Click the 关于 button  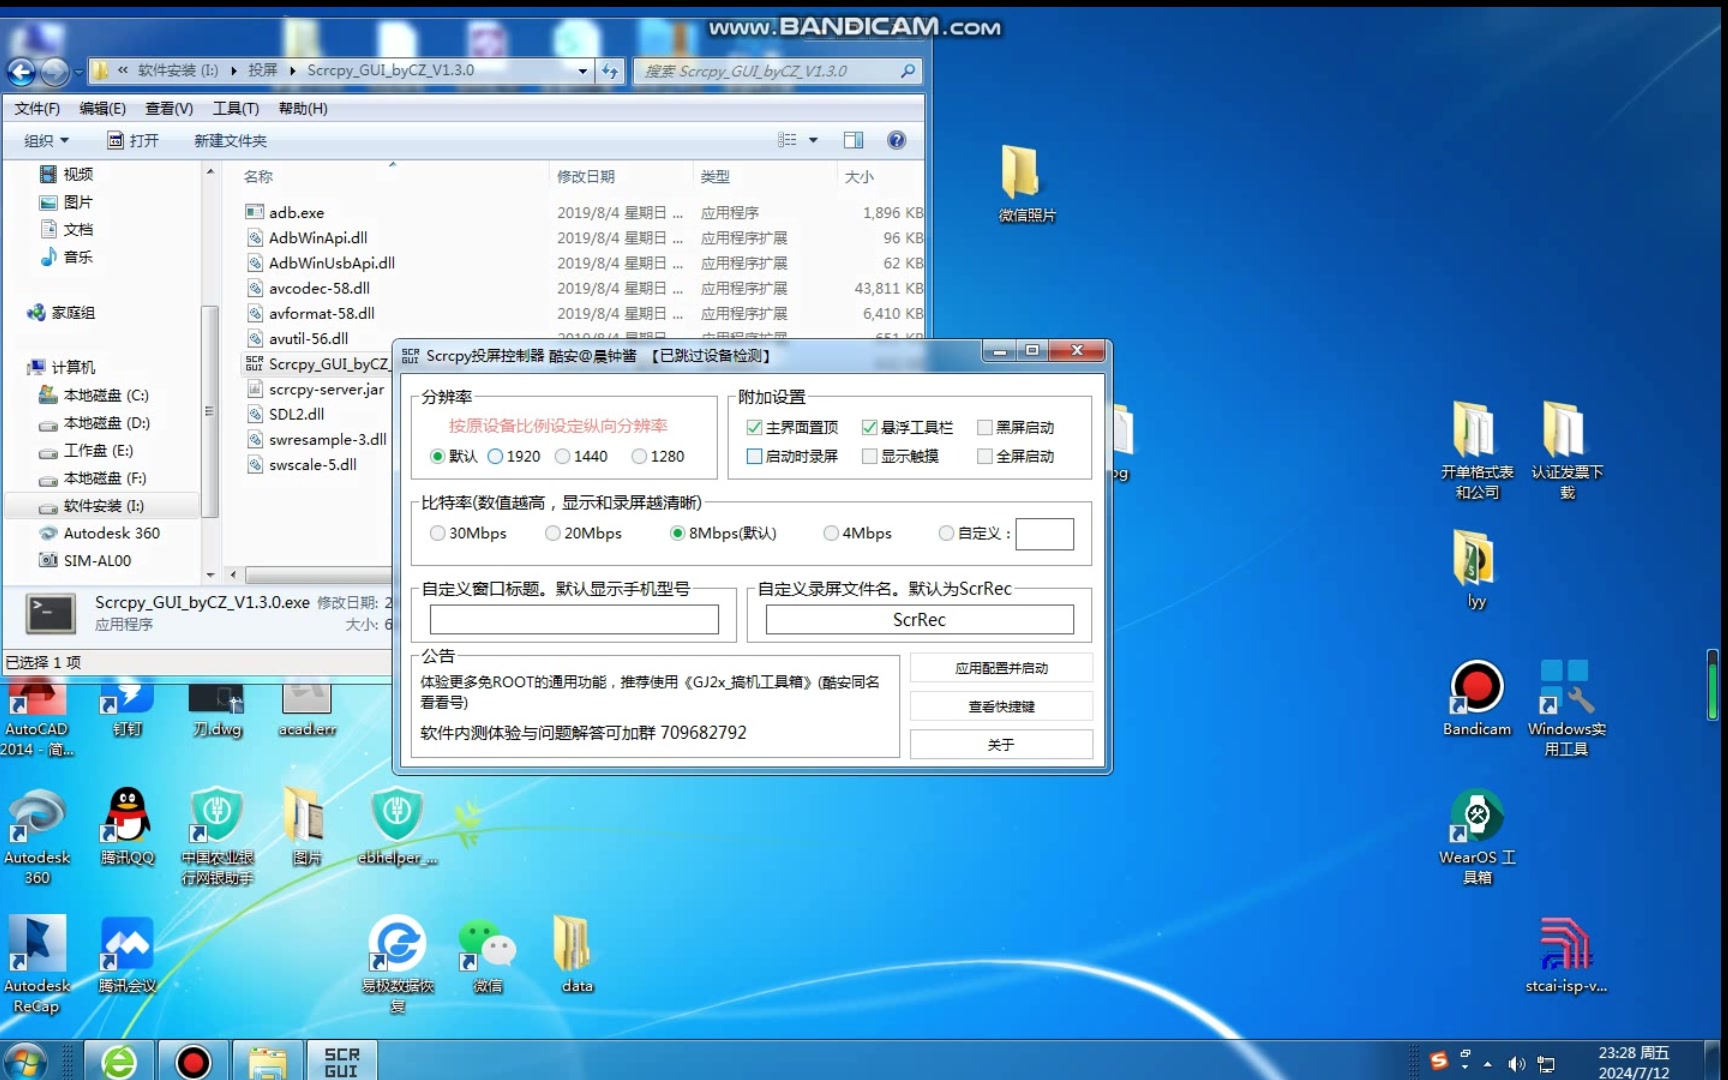pyautogui.click(x=1001, y=744)
